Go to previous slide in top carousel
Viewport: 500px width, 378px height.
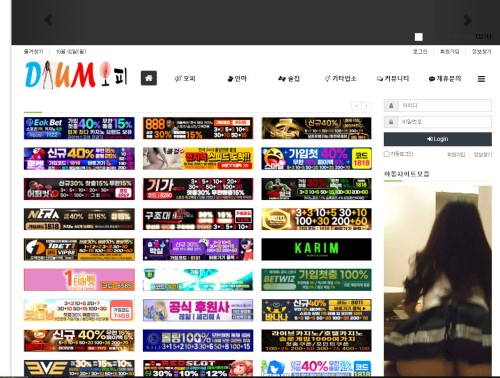(49, 20)
